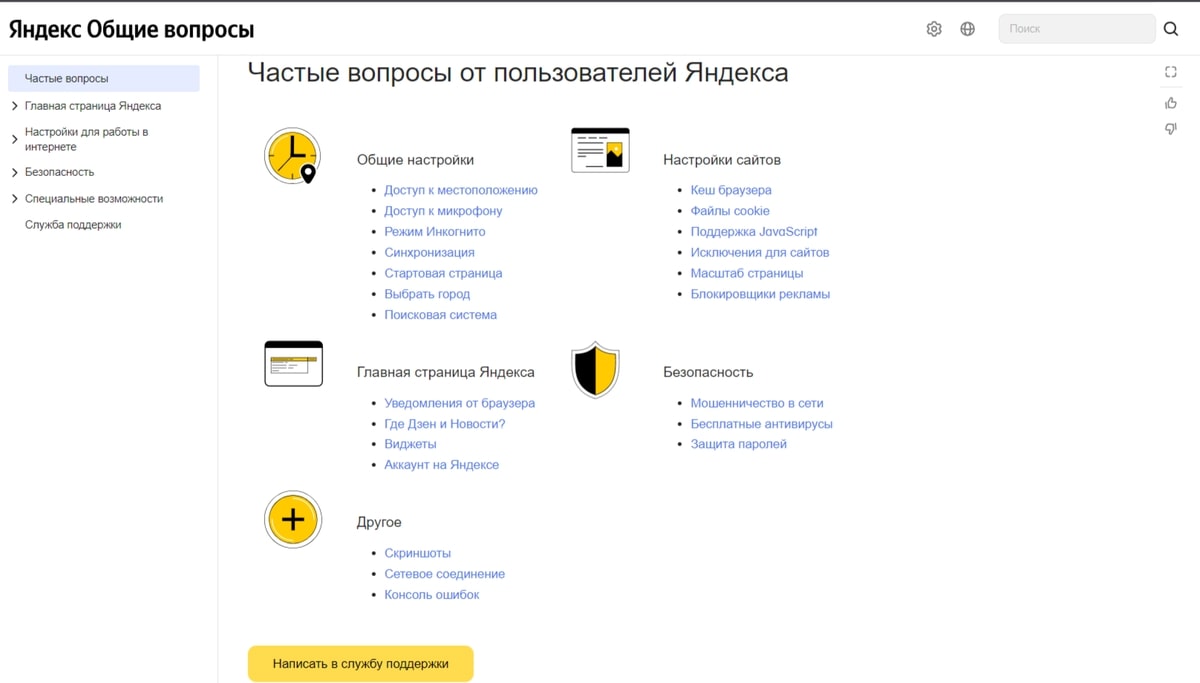Open Мошенничество в сети link

click(x=757, y=403)
